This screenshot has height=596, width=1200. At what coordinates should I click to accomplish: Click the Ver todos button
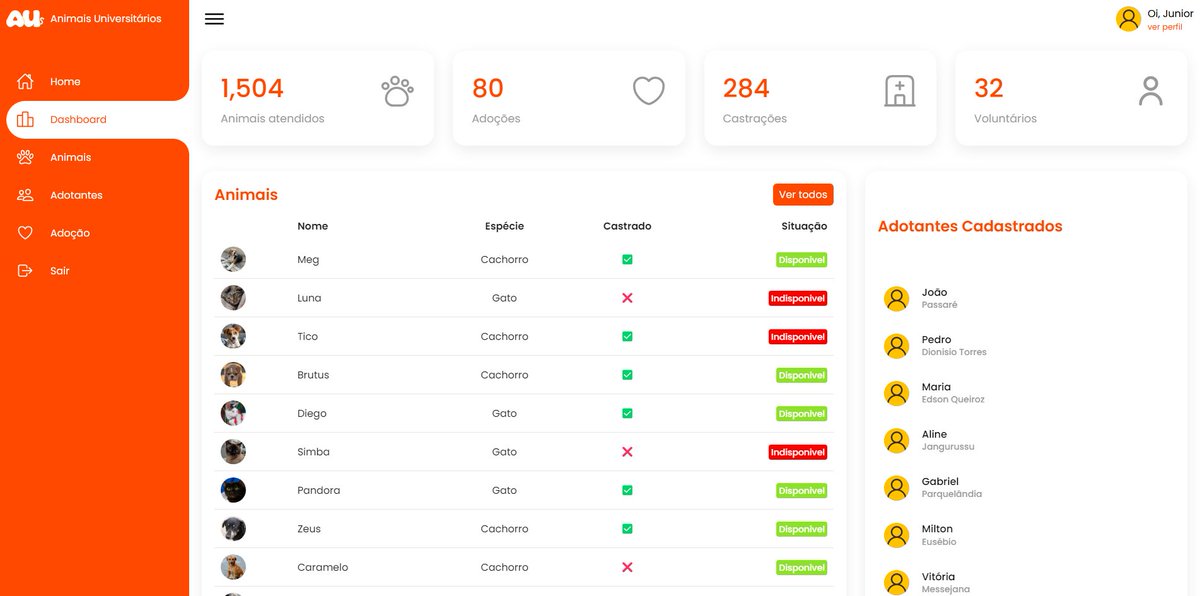802,194
